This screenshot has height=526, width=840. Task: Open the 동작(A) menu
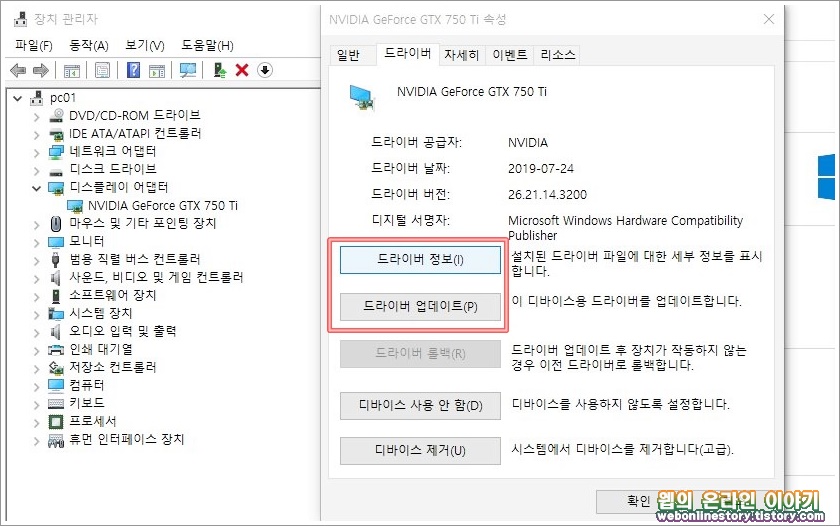[x=88, y=45]
